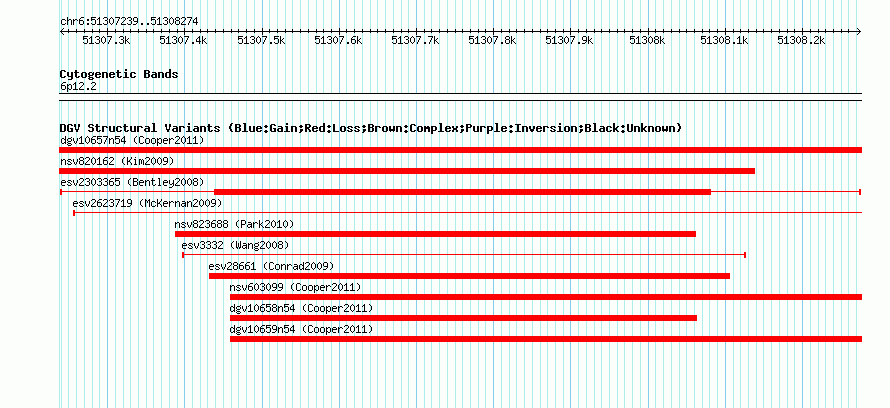Select the esv3332 (Wang2008) variant label
This screenshot has width=890, height=408.
236,245
